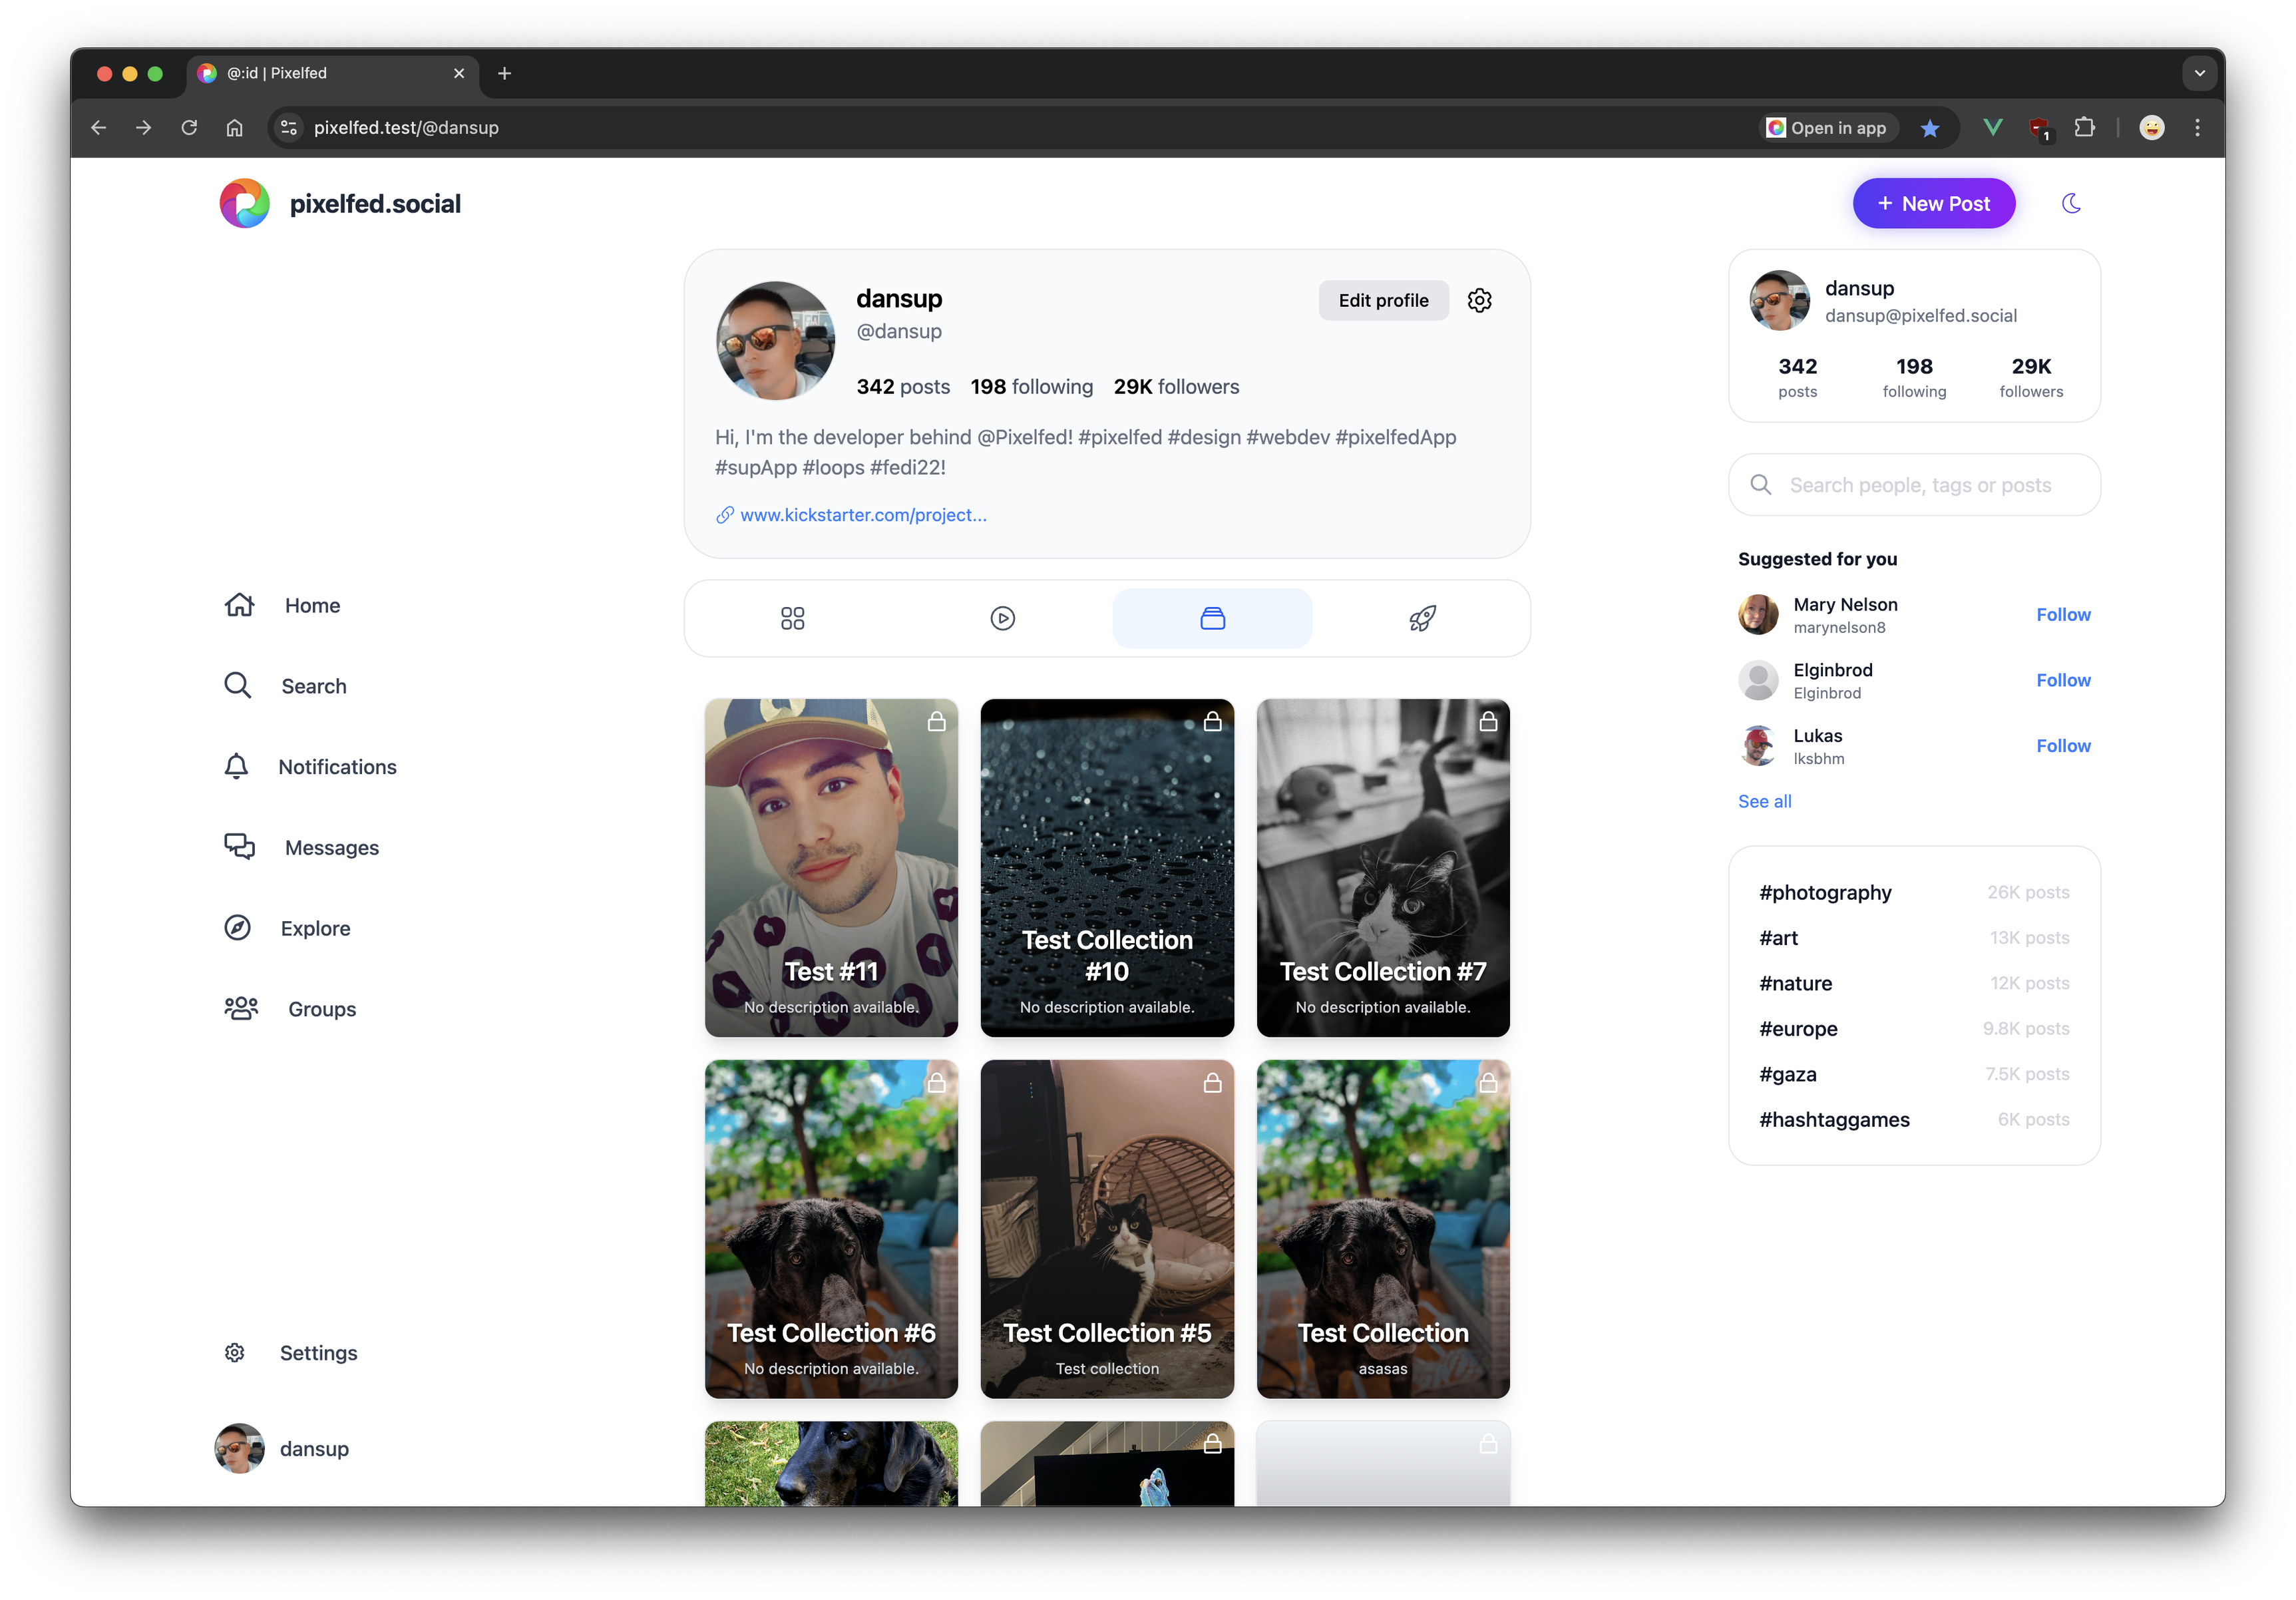Open Notifications from sidebar
The height and width of the screenshot is (1600, 2296).
[311, 767]
